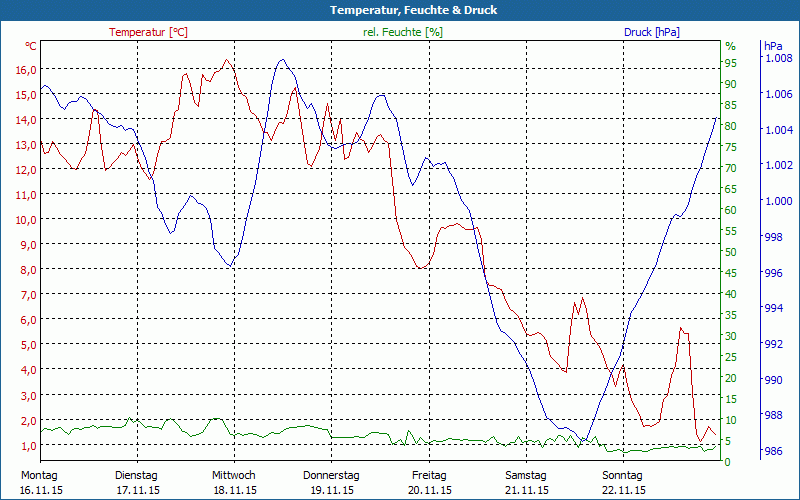This screenshot has width=800, height=500.
Task: Click the 1.000 tick on pressure axis
Action: click(778, 200)
